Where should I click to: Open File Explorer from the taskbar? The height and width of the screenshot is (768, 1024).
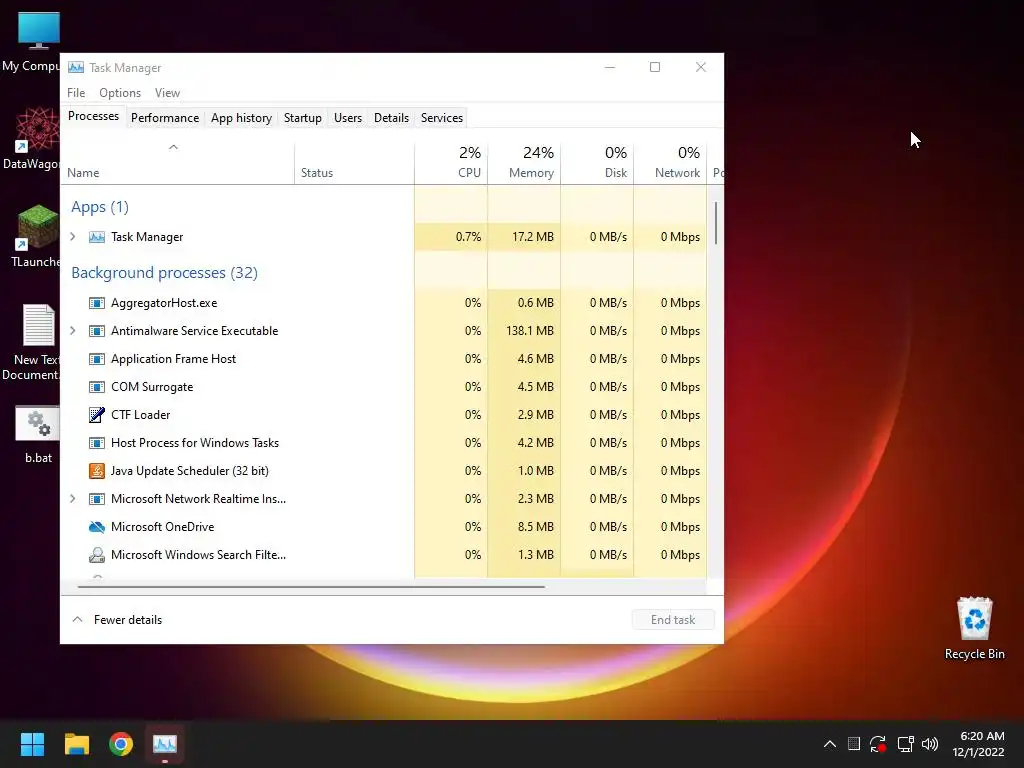(77, 744)
